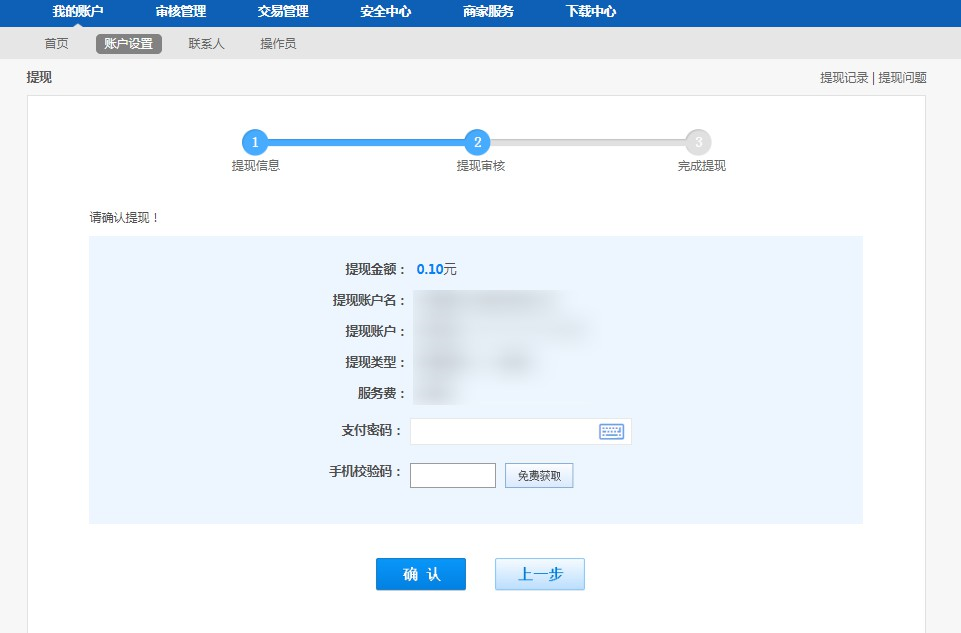Click step 2 circle 提现审核
Viewport: 961px width, 633px height.
(x=478, y=142)
